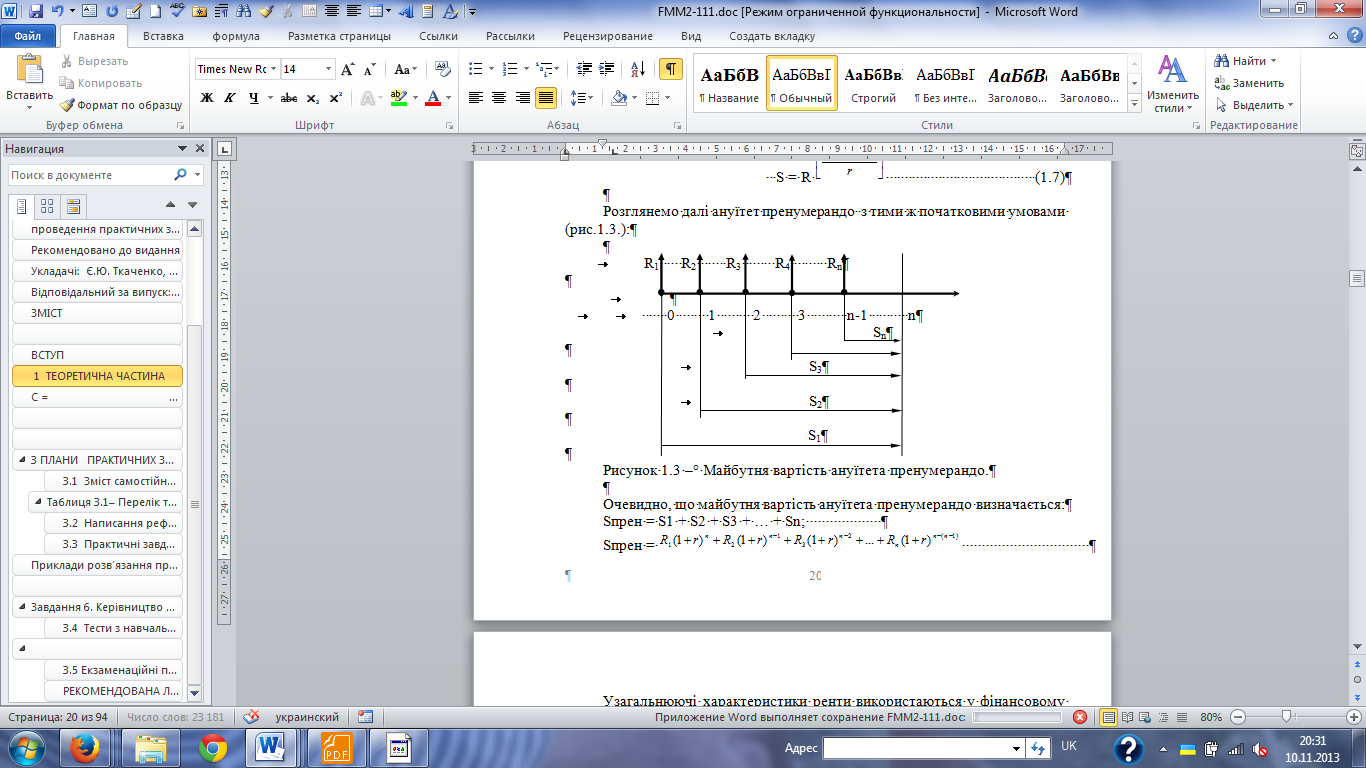Screen dimensions: 1366x768
Task: Open the Вид ribbon tab
Action: (691, 36)
